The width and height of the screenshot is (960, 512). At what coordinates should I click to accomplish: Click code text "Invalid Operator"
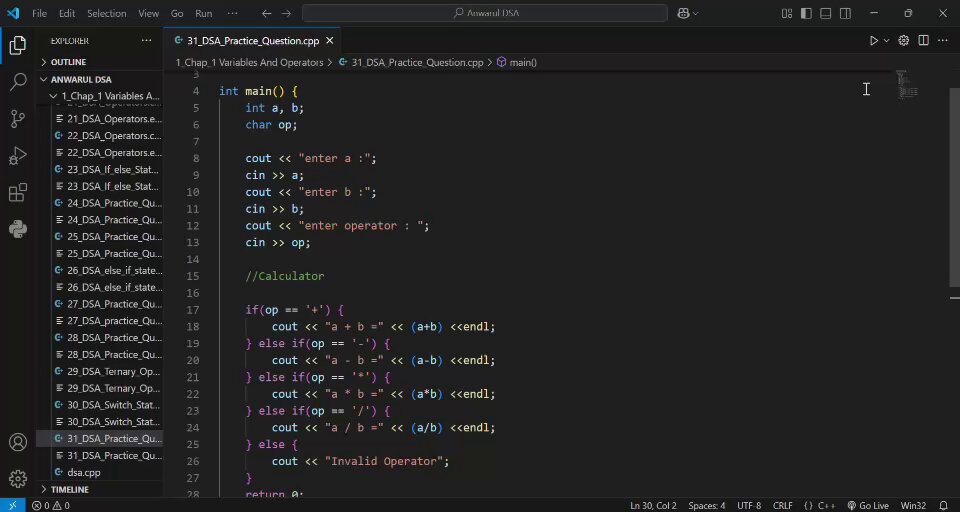point(384,461)
